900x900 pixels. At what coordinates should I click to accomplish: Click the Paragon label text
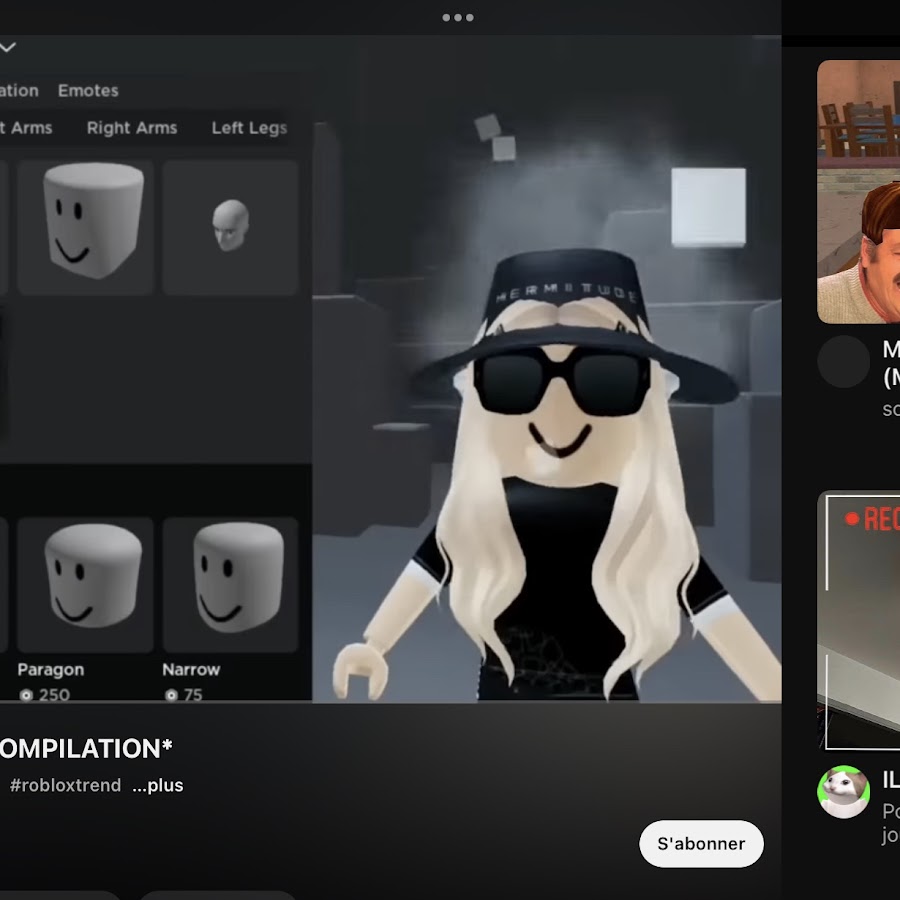[x=51, y=669]
